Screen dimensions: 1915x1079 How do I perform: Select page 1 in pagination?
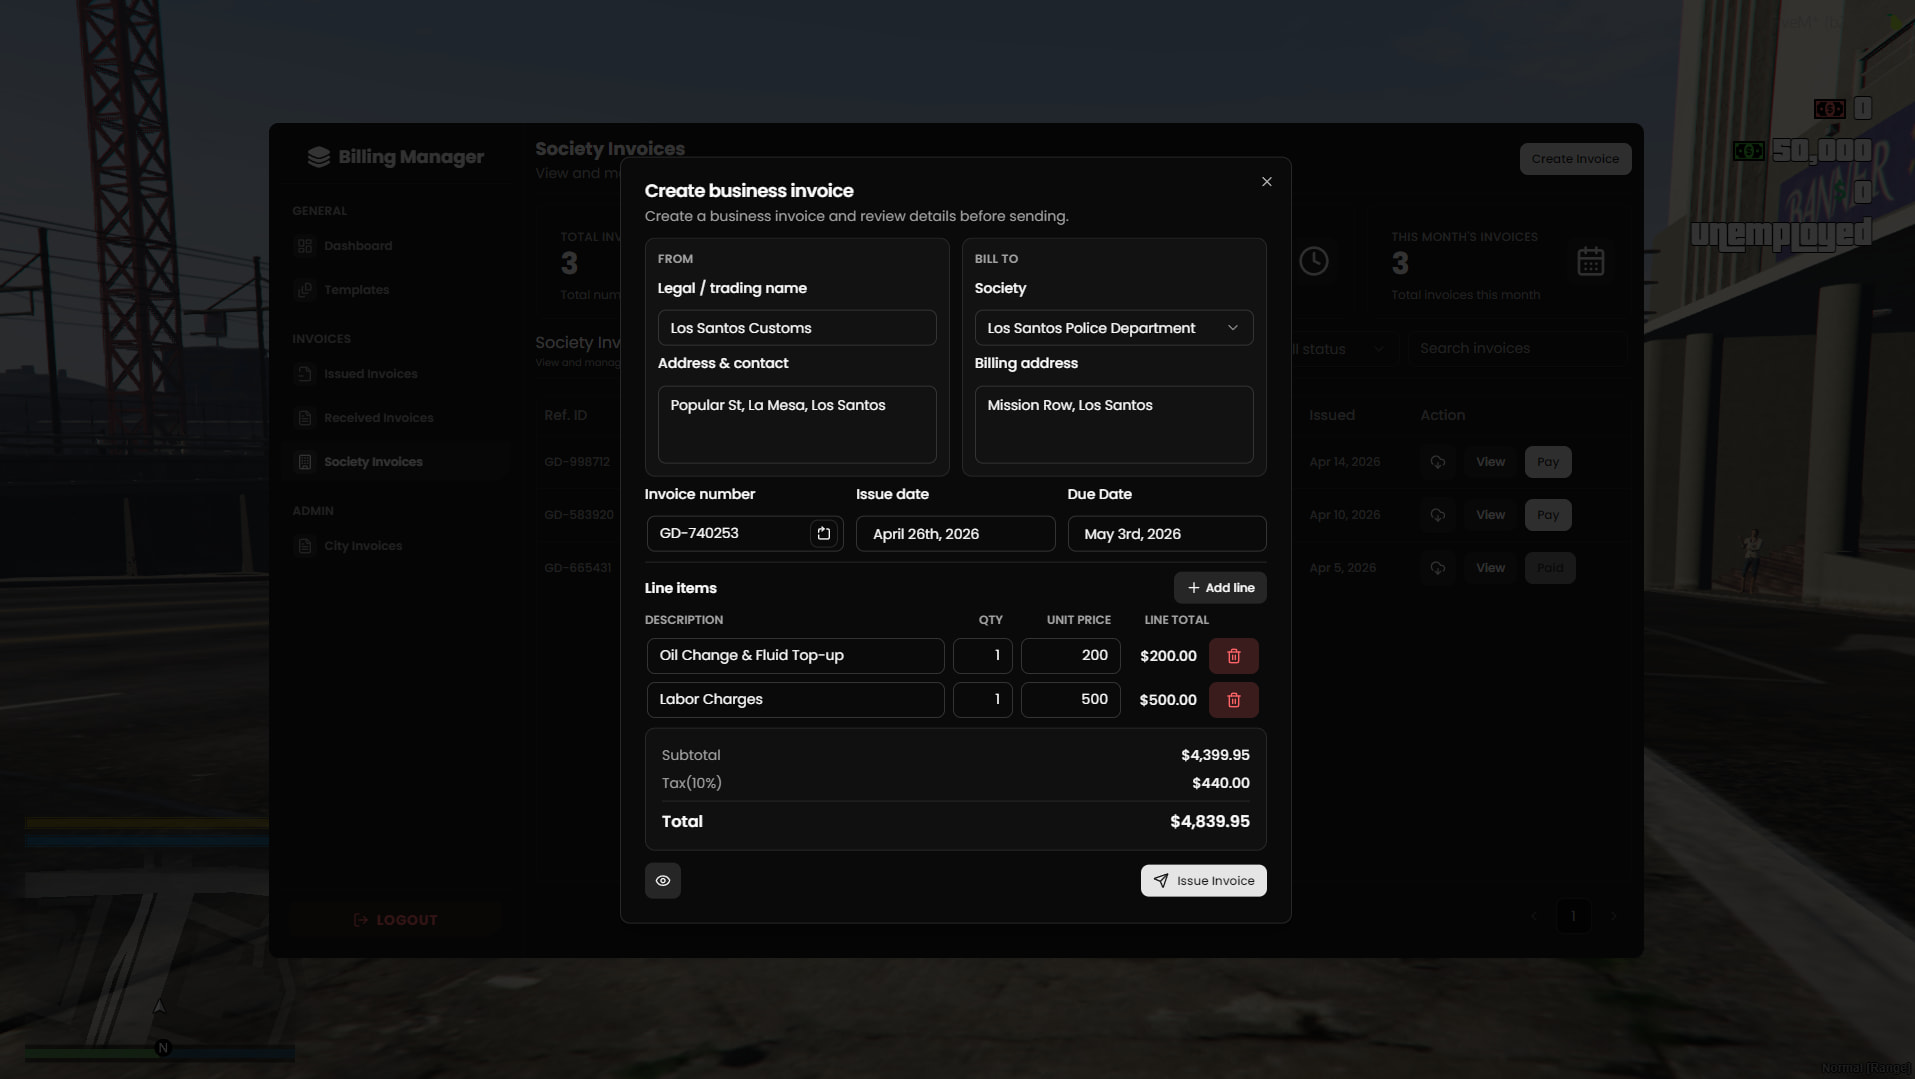1573,916
